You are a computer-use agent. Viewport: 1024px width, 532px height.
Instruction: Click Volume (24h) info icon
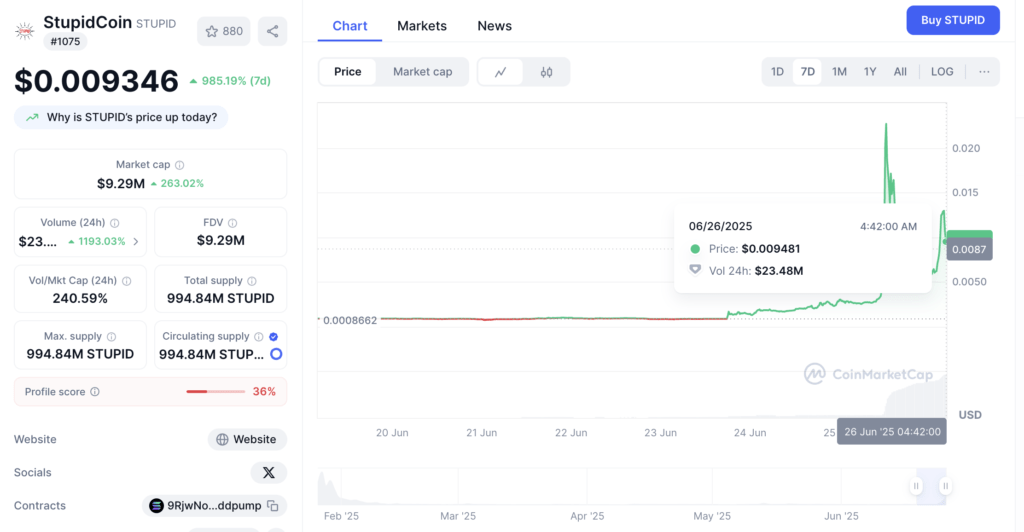[x=115, y=223]
